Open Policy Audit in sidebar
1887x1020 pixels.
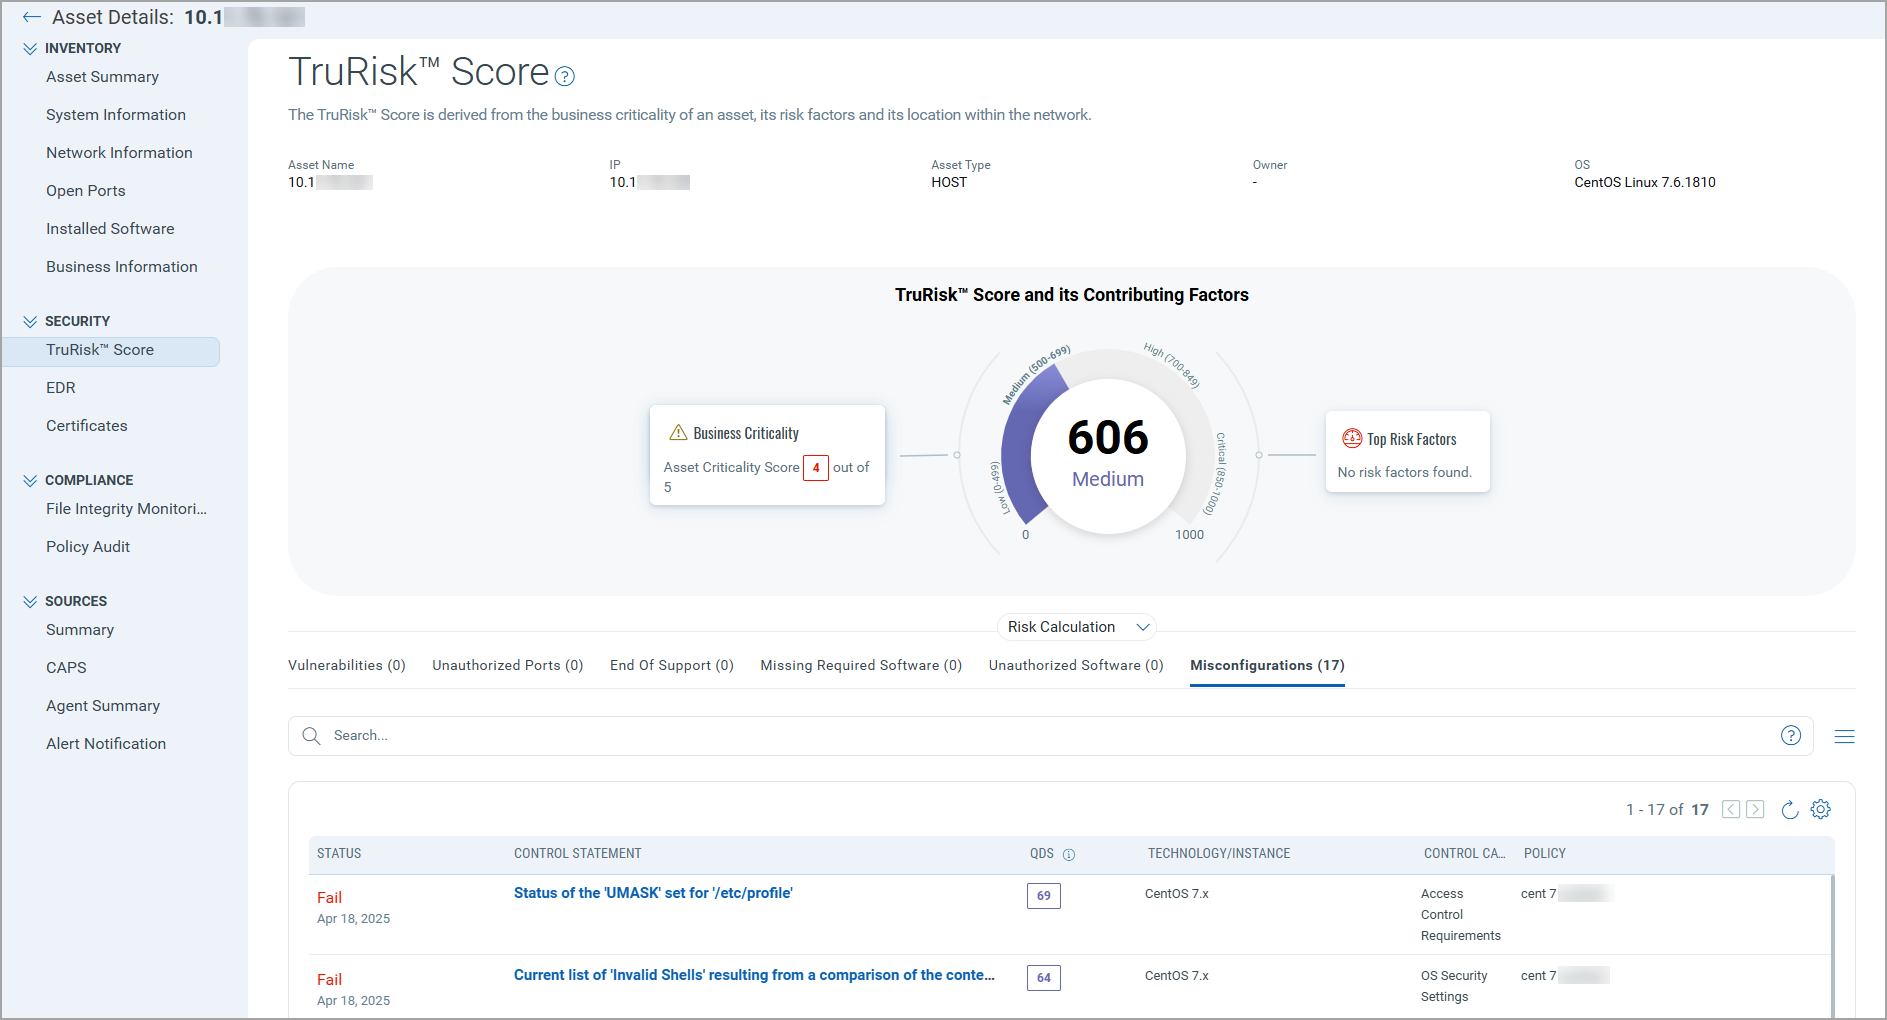(x=88, y=547)
